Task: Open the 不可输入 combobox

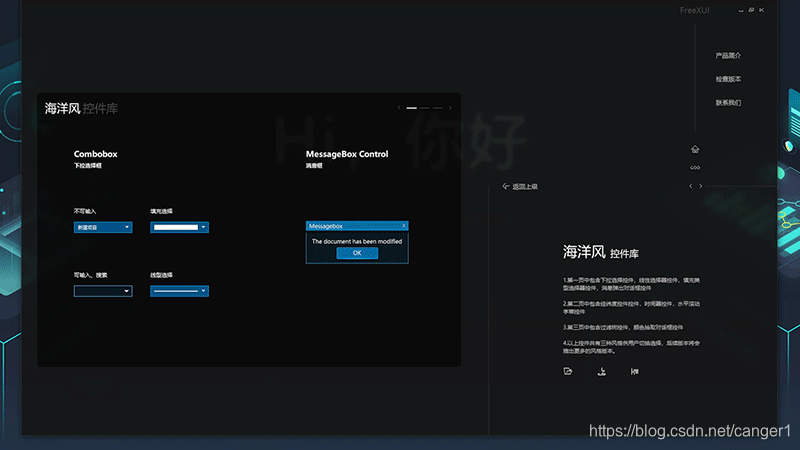Action: click(103, 227)
